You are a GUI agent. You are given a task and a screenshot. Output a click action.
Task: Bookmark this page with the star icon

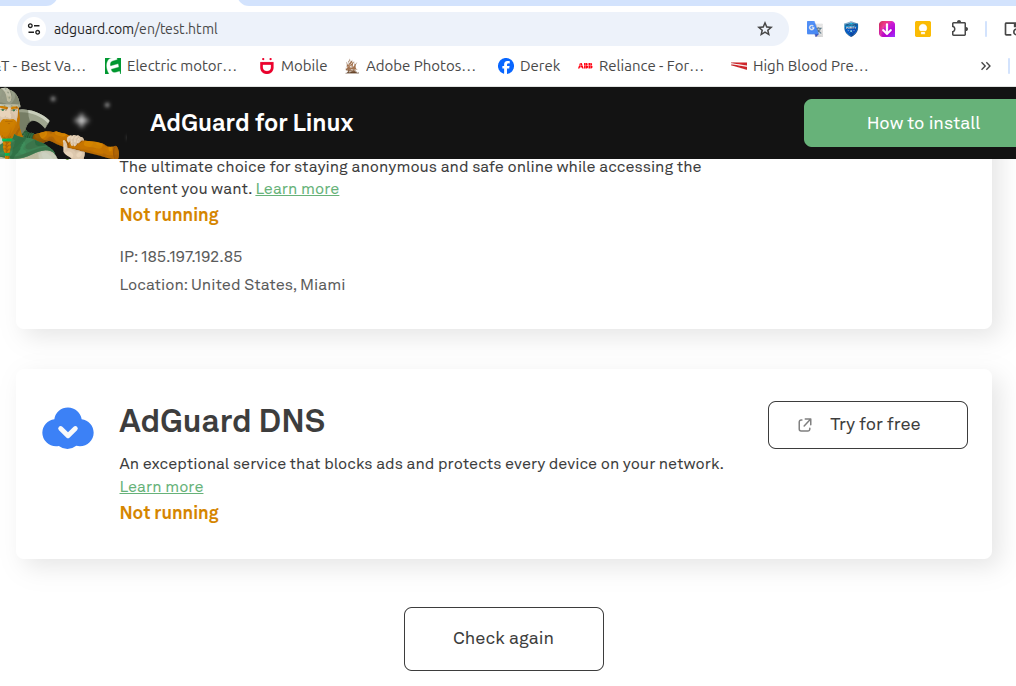(765, 29)
